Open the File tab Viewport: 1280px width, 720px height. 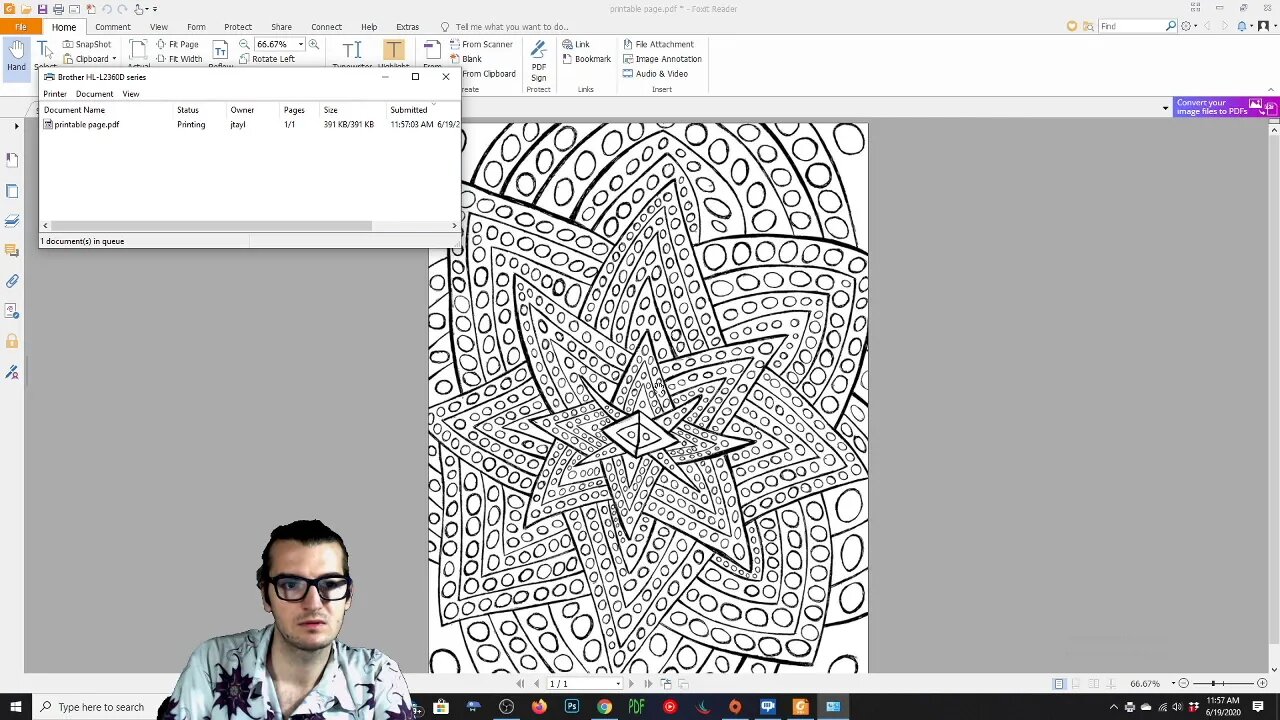[x=20, y=27]
